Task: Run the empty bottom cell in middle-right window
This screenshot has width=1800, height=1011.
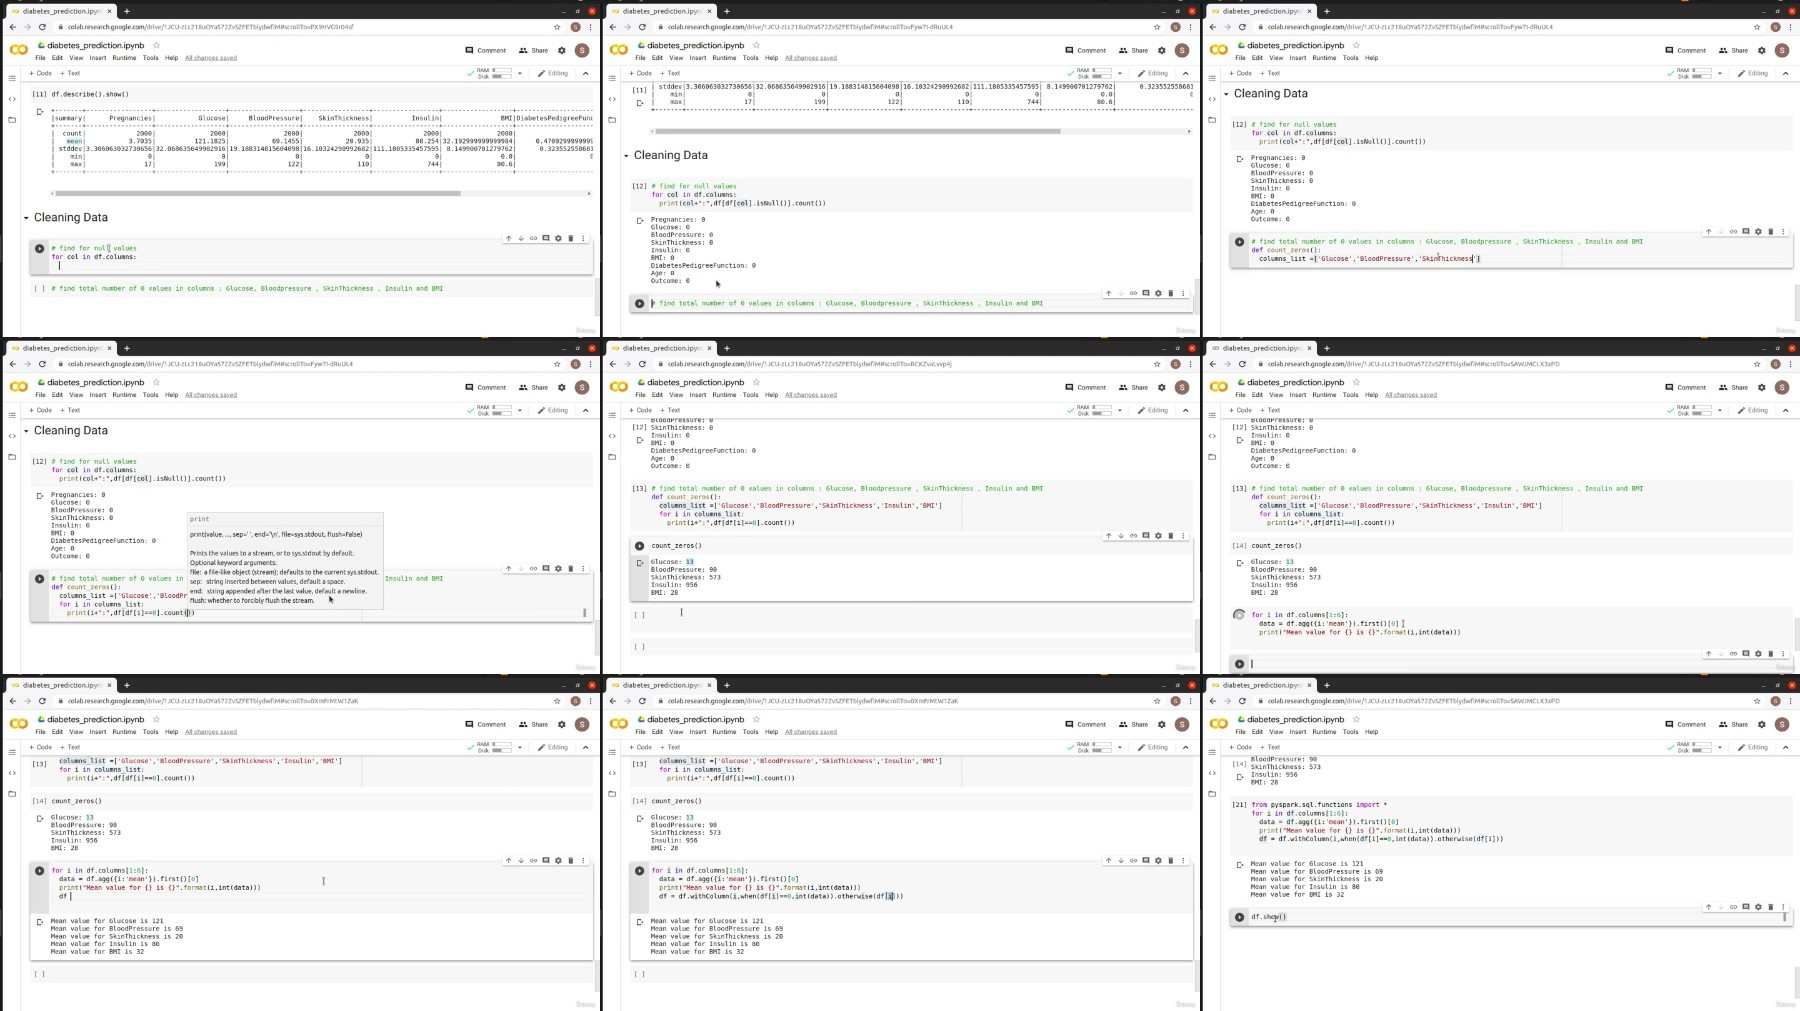Action: [1240, 664]
